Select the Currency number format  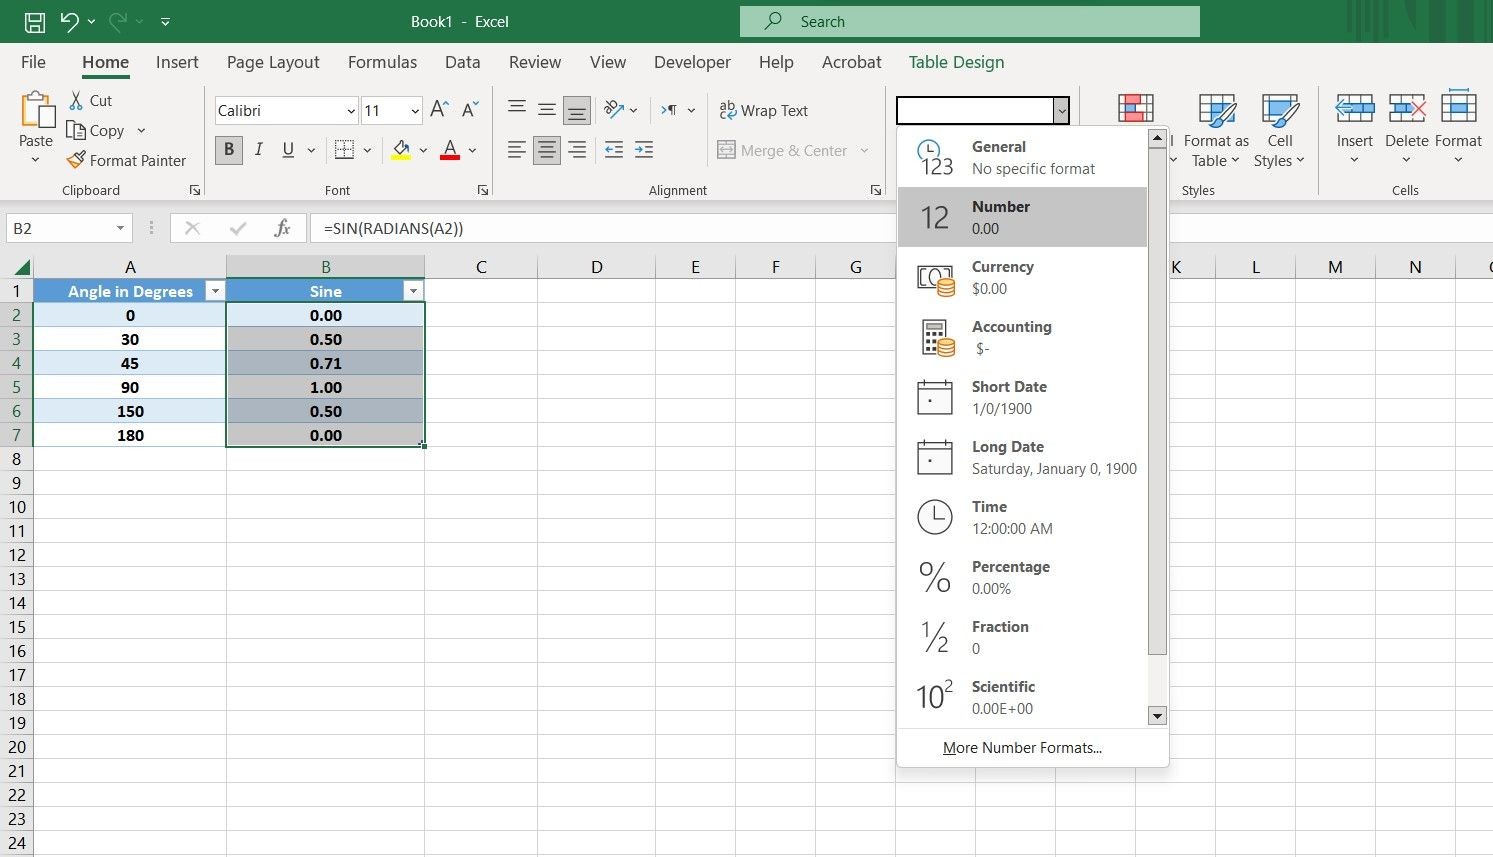coord(1022,277)
